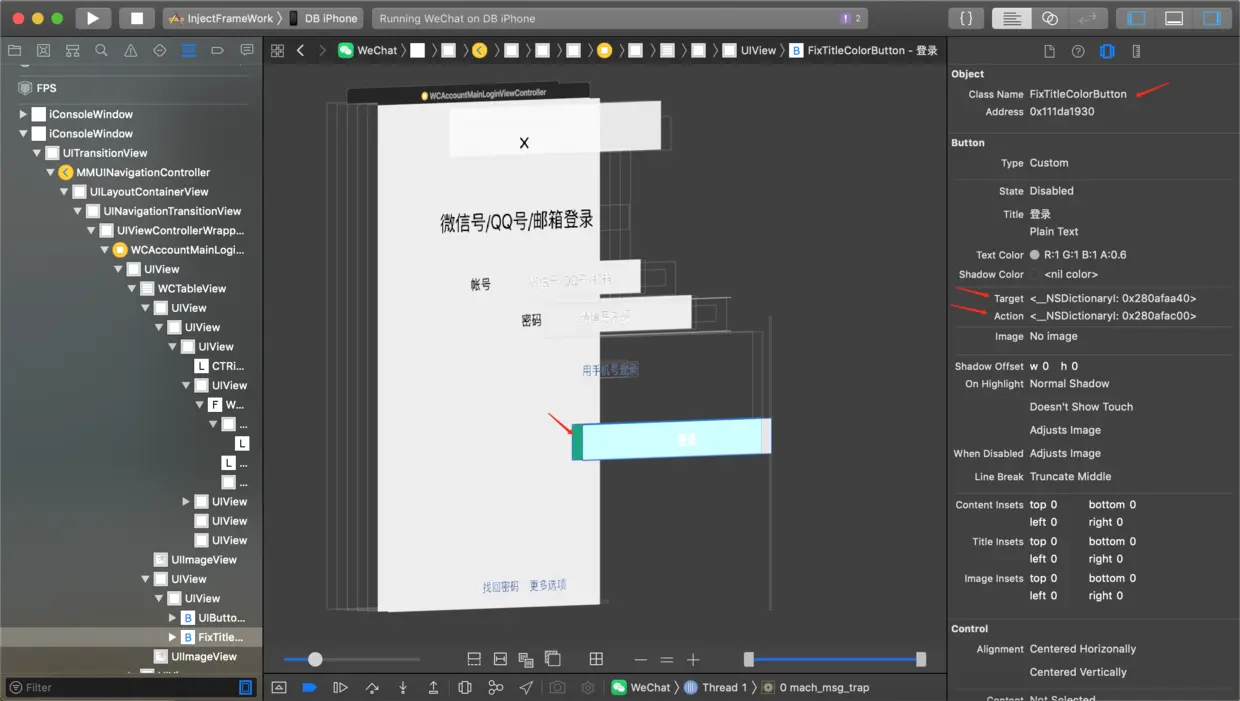This screenshot has width=1240, height=701.
Task: Toggle show constraints in view debugger
Action: coord(500,659)
